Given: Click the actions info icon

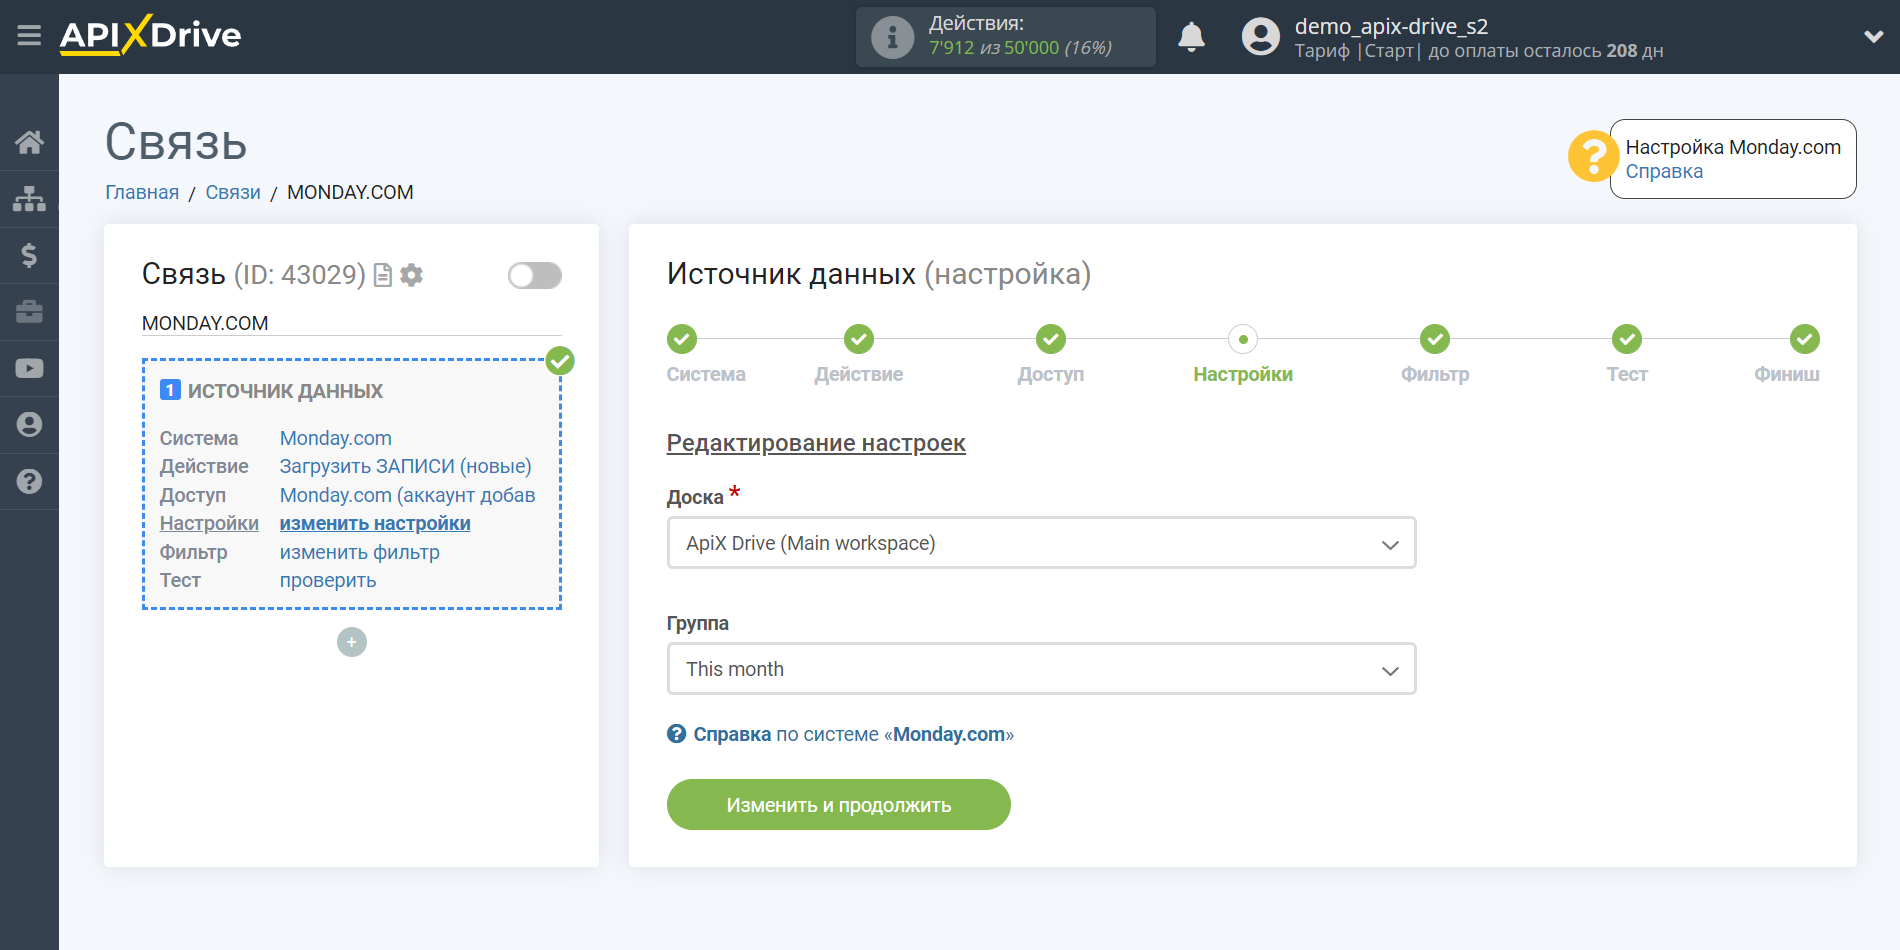Looking at the screenshot, I should click(x=892, y=37).
